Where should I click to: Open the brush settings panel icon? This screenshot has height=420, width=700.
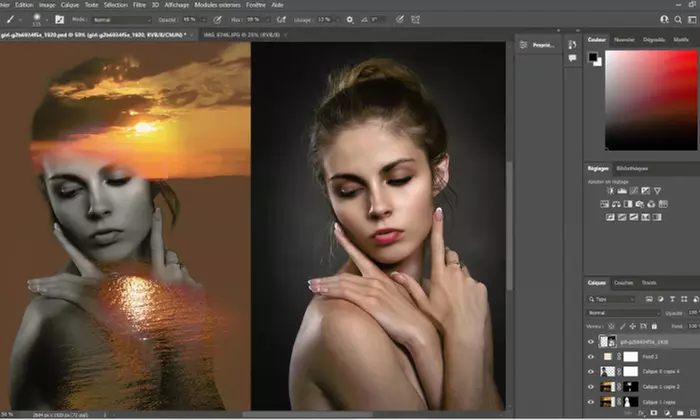pyautogui.click(x=59, y=20)
